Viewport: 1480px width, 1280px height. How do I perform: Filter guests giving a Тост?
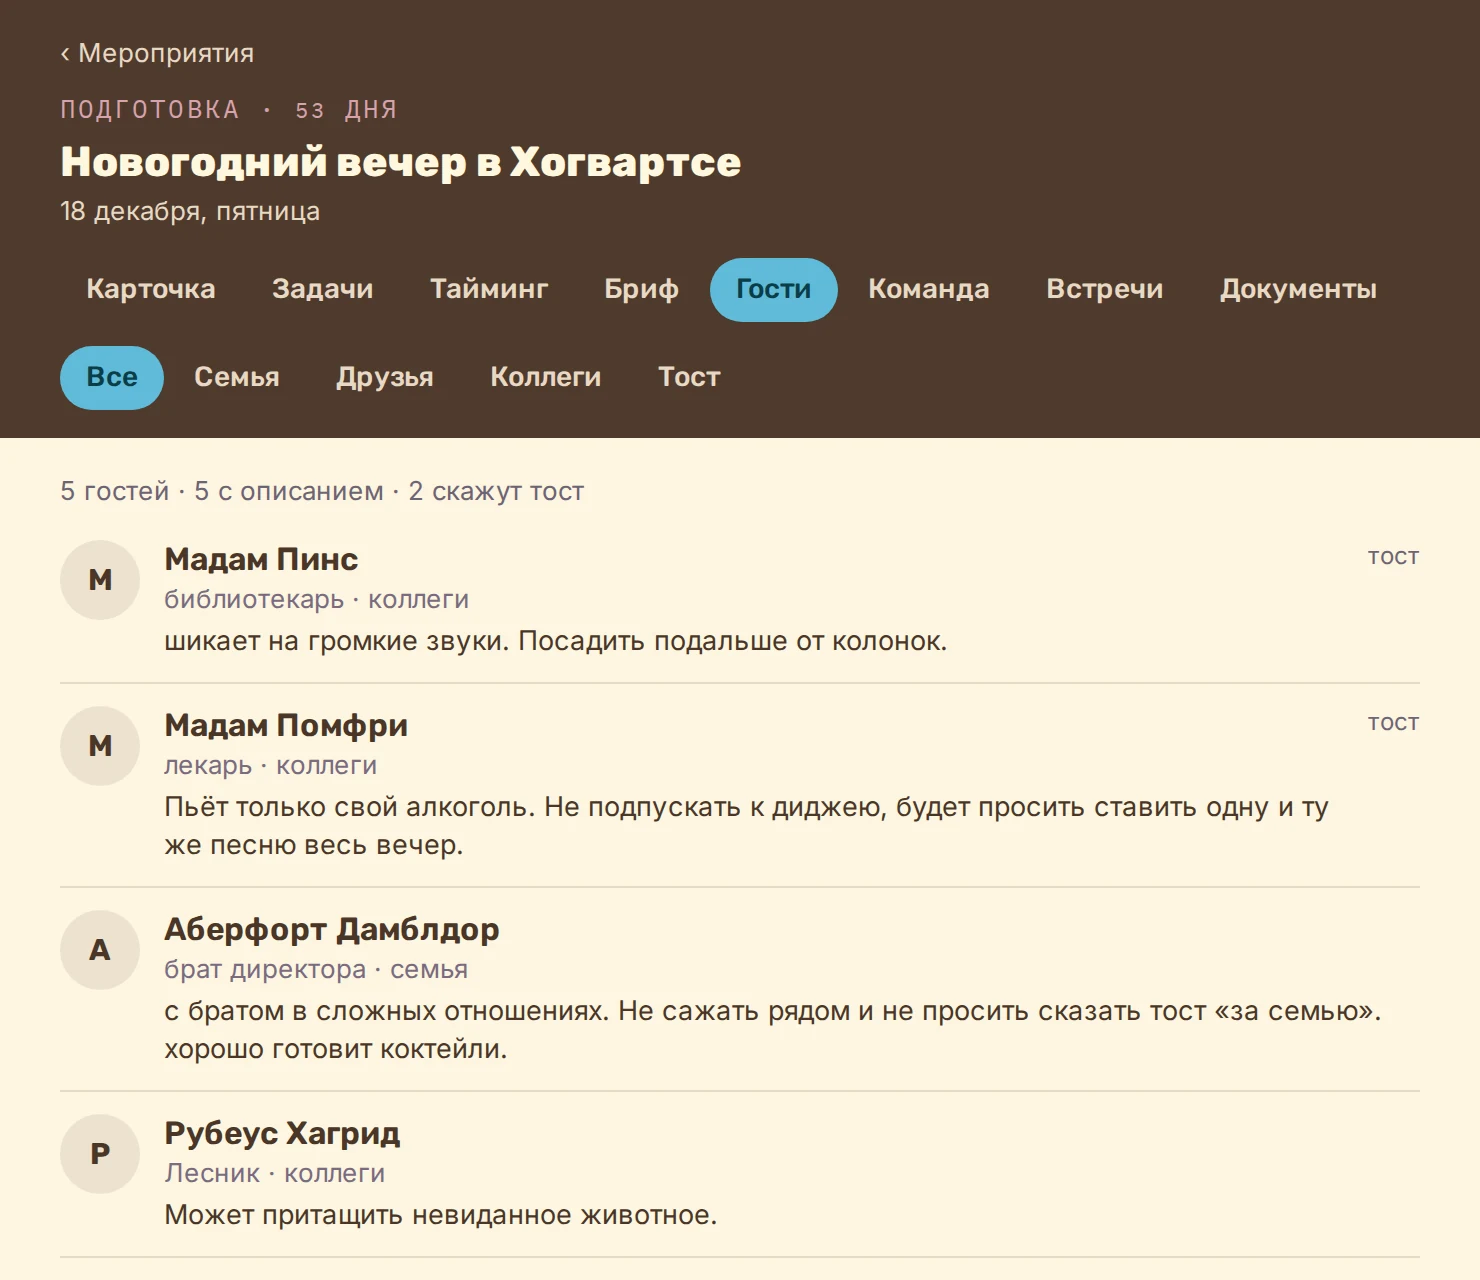point(689,377)
